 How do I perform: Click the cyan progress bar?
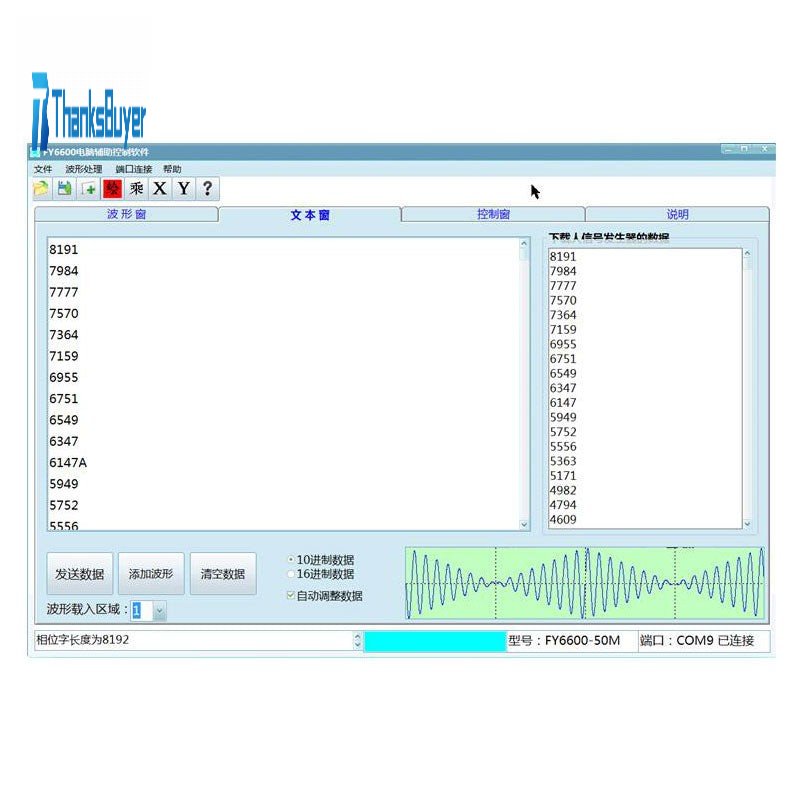pyautogui.click(x=435, y=641)
